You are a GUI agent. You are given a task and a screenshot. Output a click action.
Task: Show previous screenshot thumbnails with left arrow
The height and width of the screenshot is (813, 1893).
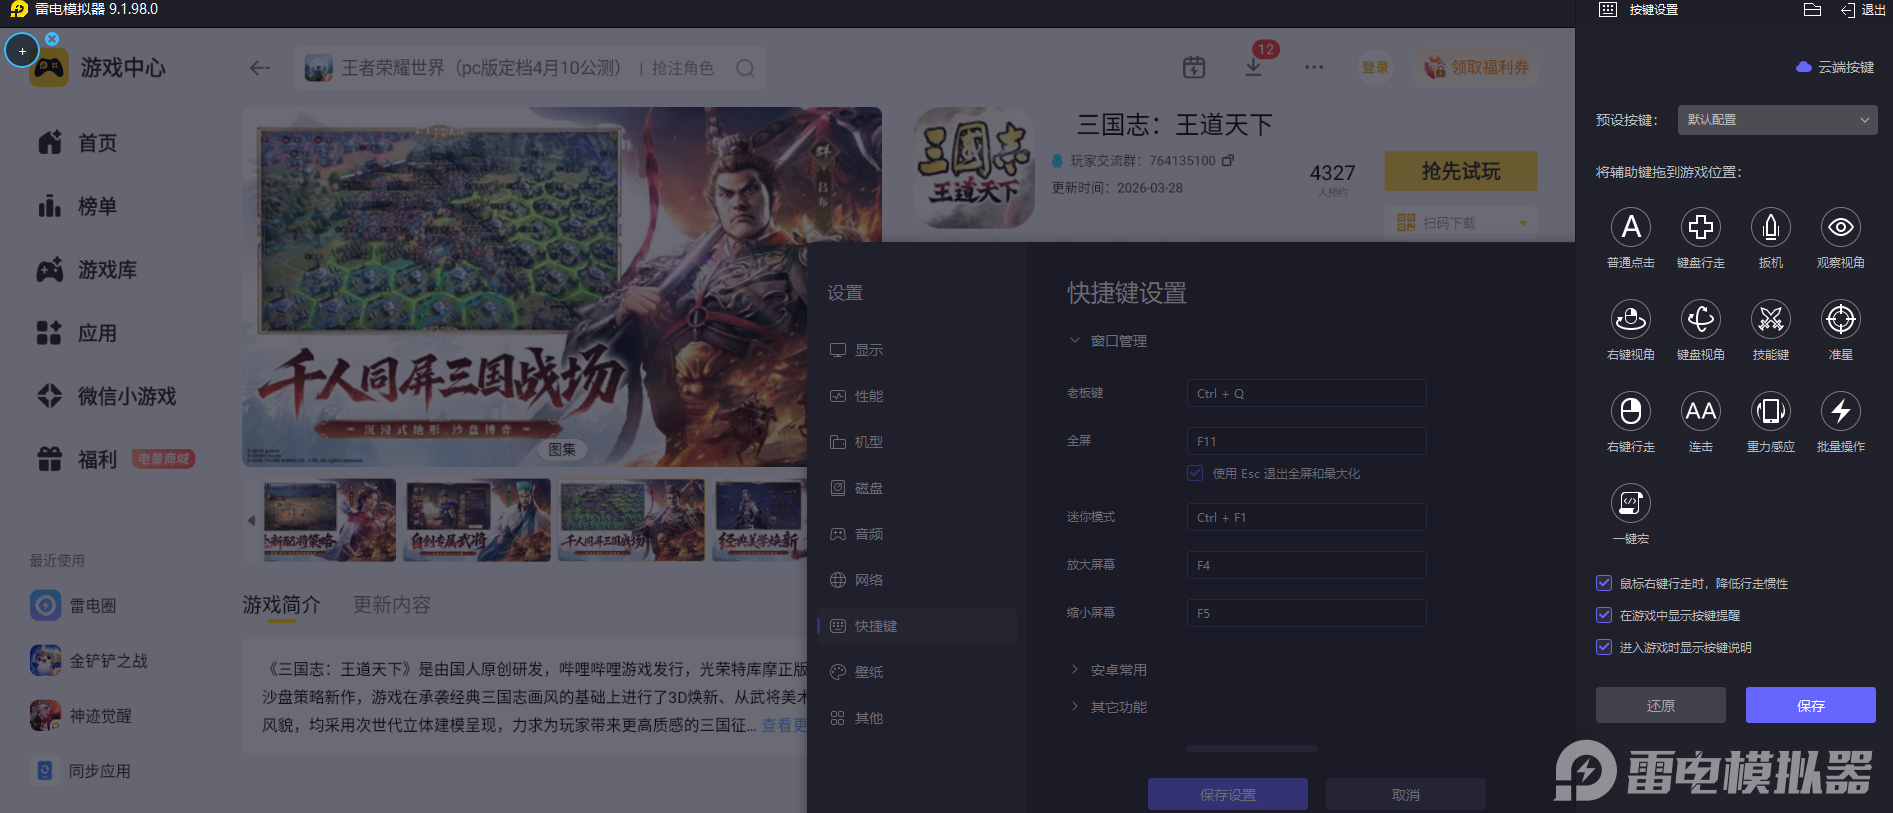click(251, 520)
